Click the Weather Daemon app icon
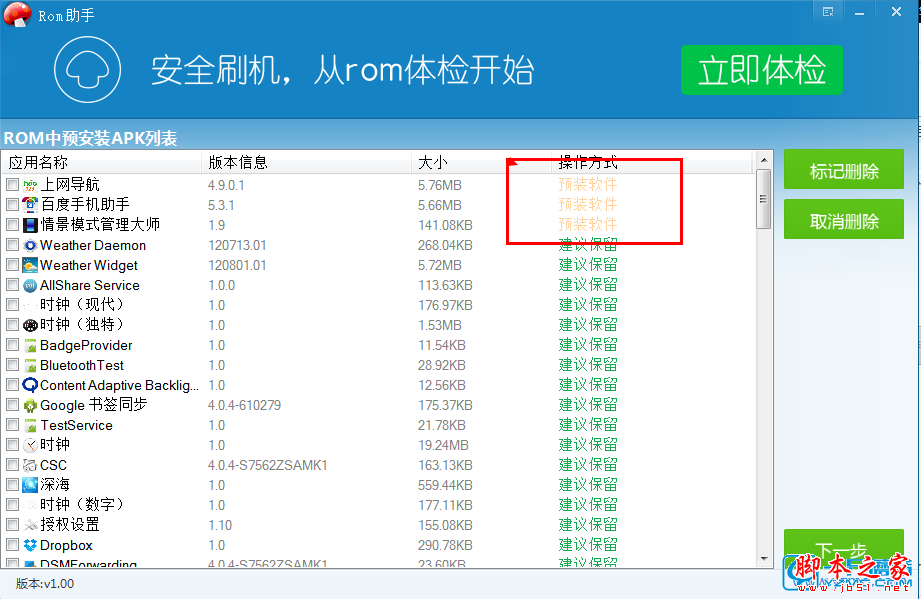921x599 pixels. pyautogui.click(x=30, y=245)
